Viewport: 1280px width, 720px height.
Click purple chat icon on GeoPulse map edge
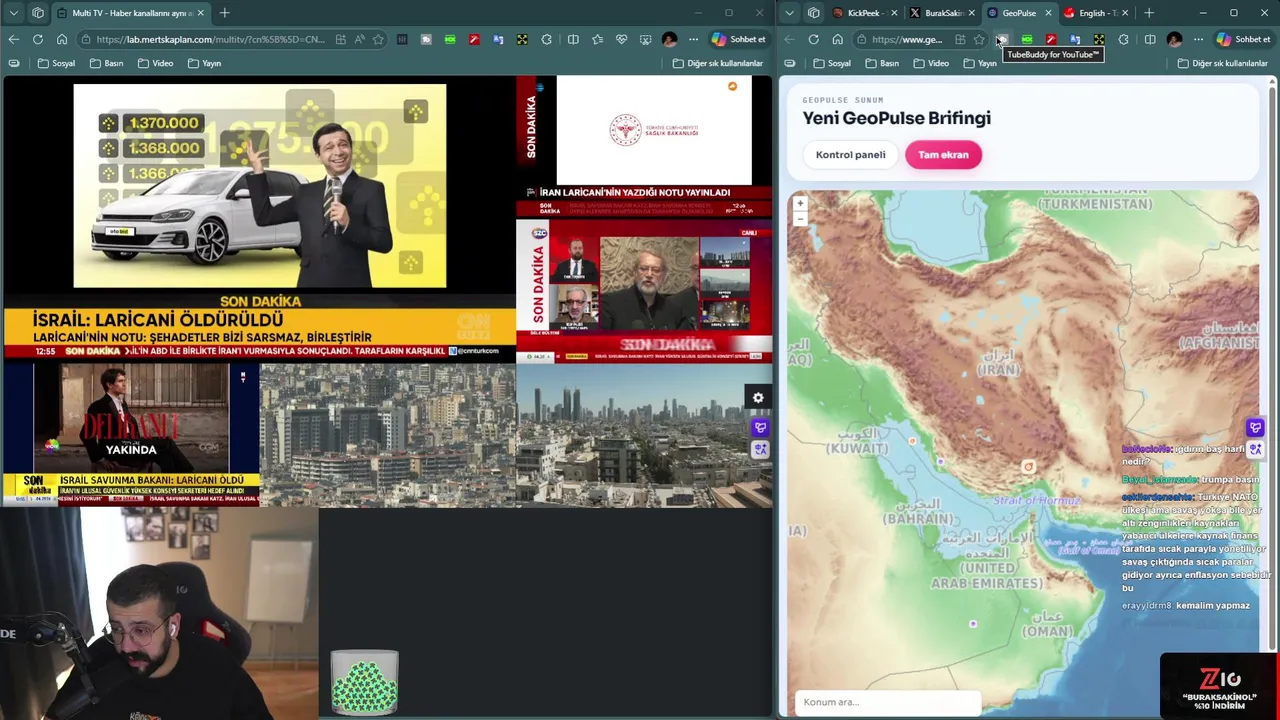click(1255, 428)
